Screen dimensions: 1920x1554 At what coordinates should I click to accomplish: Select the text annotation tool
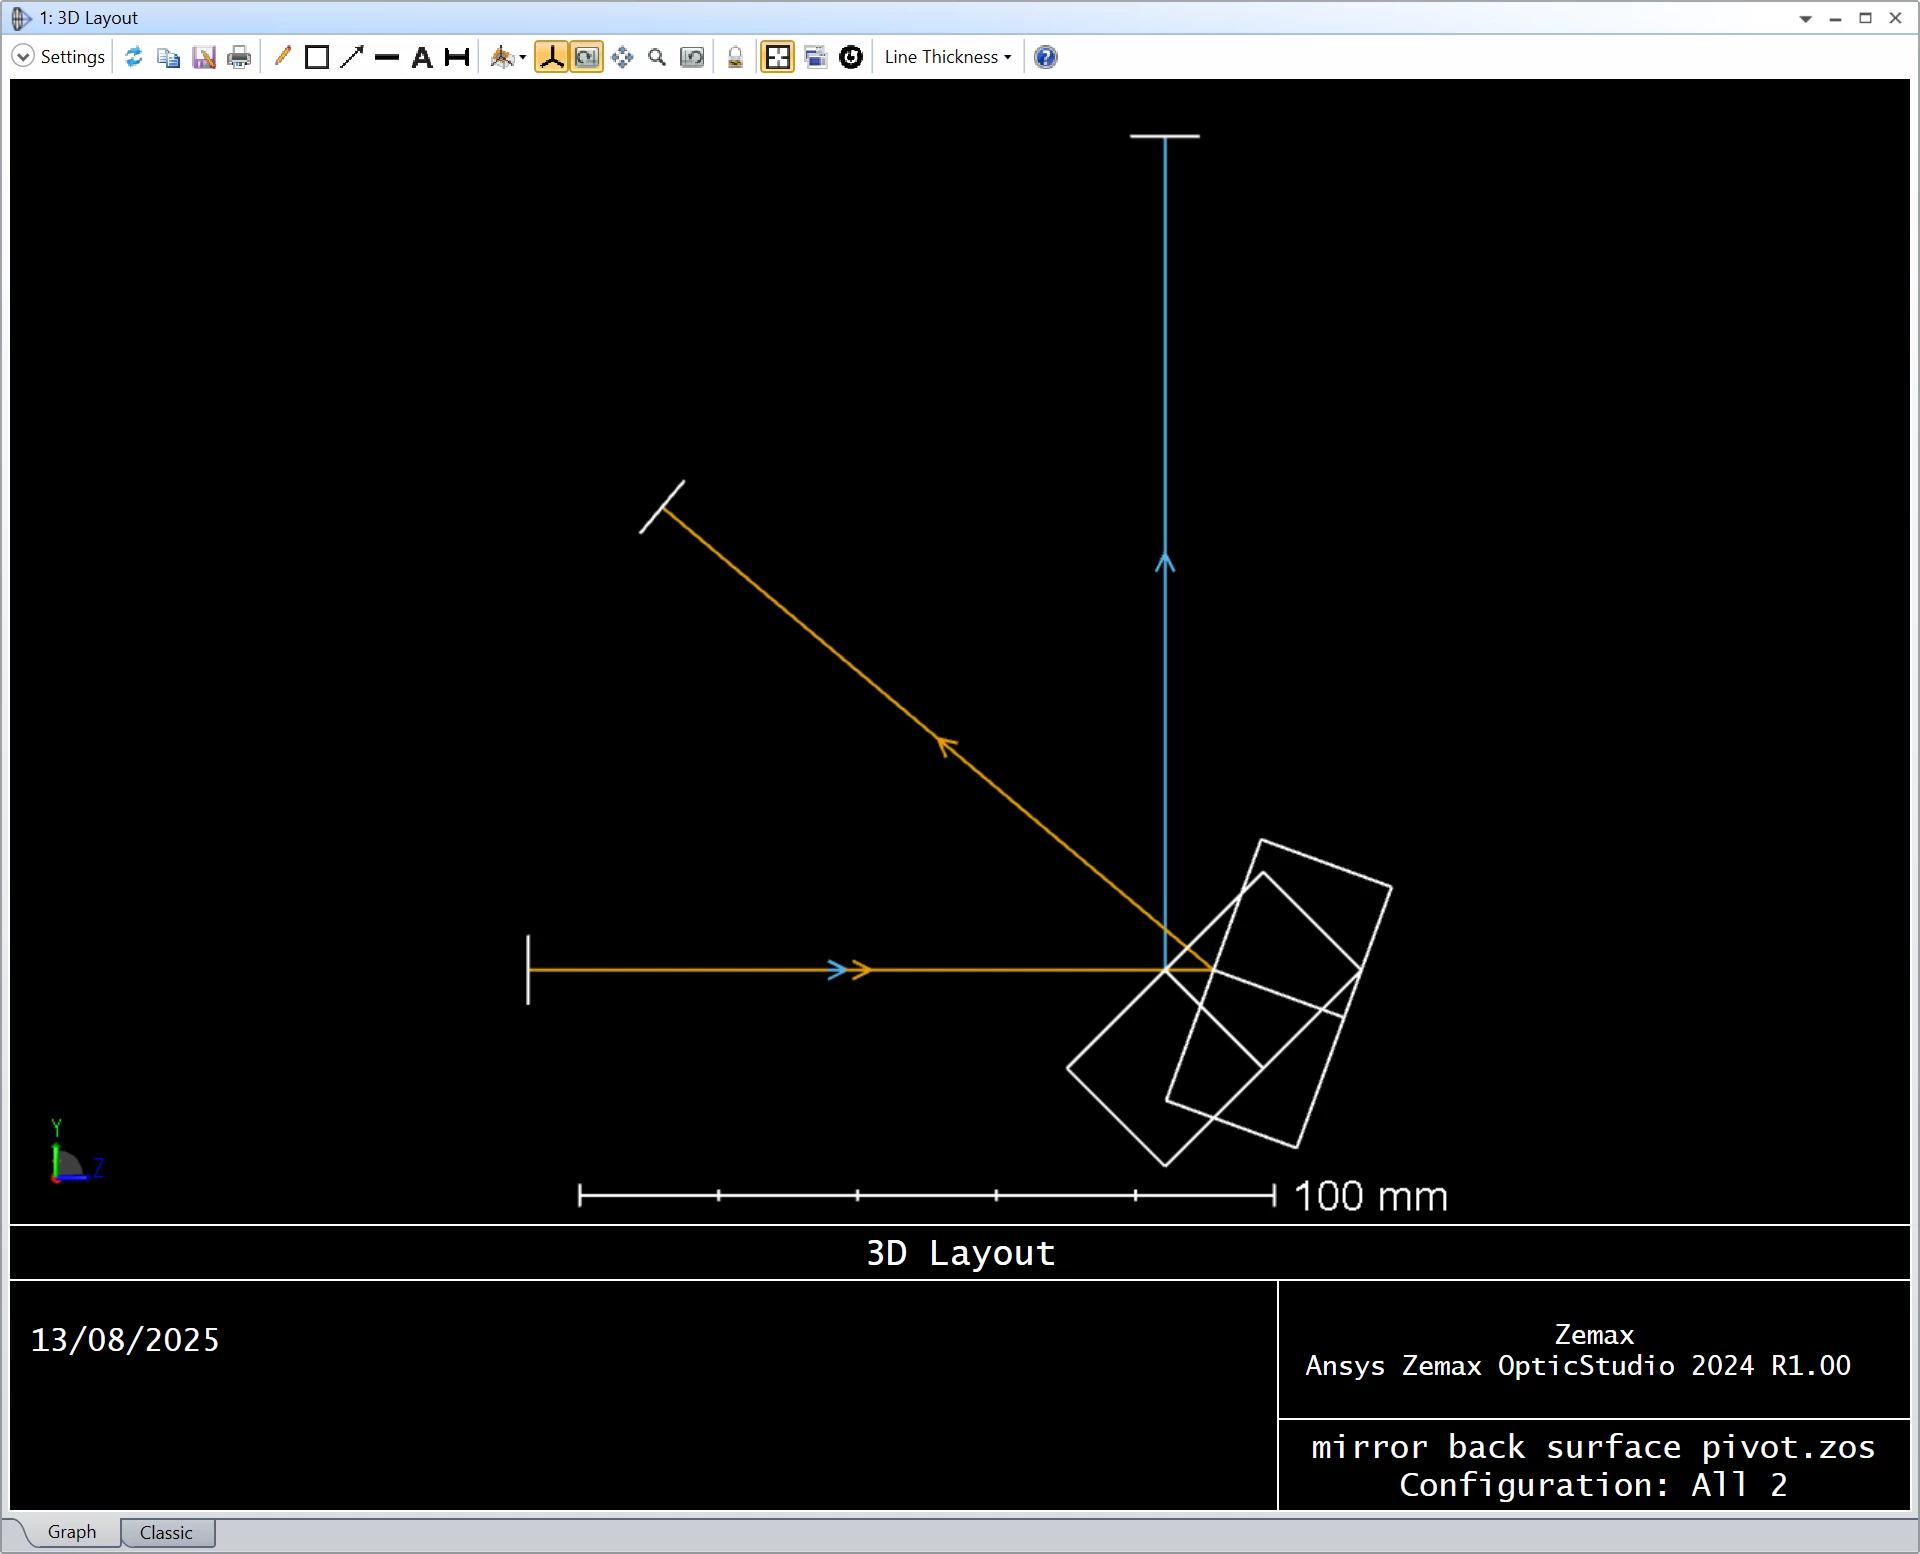422,57
